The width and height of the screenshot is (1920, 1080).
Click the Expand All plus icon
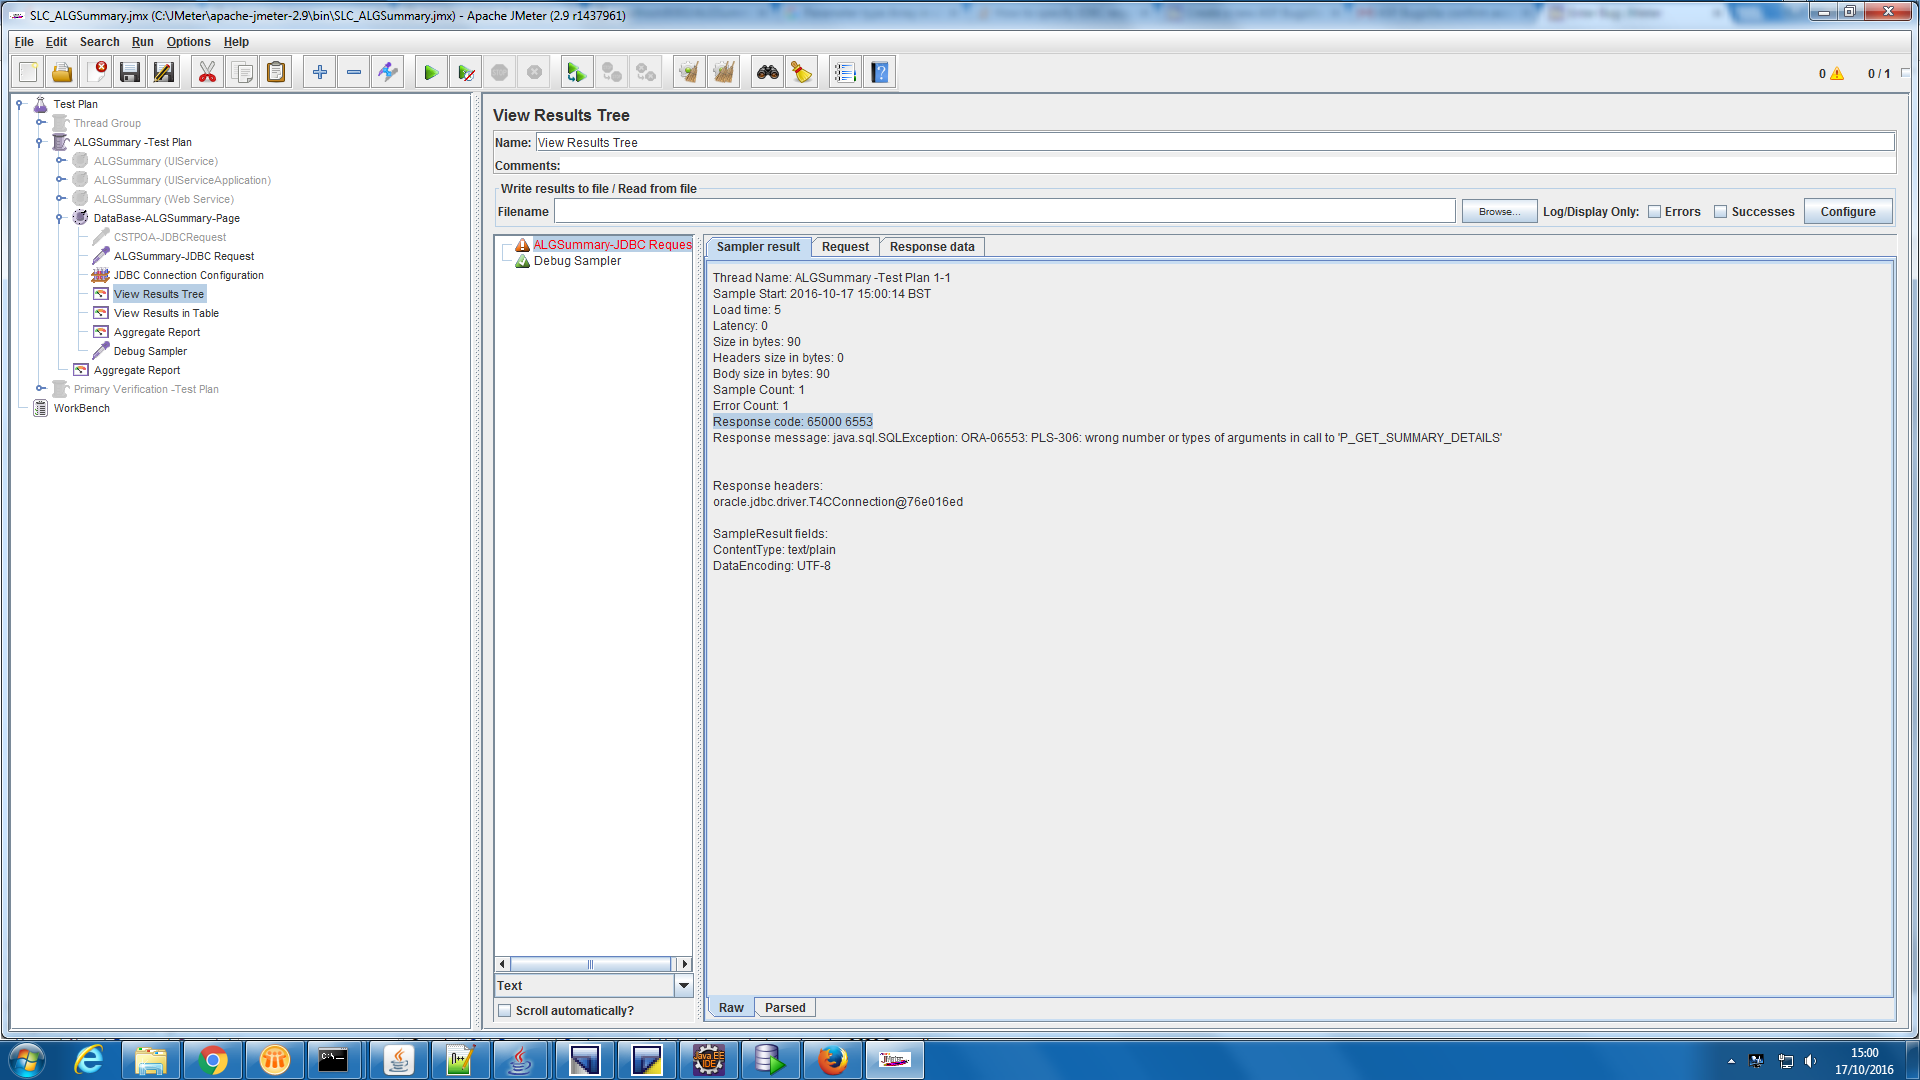319,72
